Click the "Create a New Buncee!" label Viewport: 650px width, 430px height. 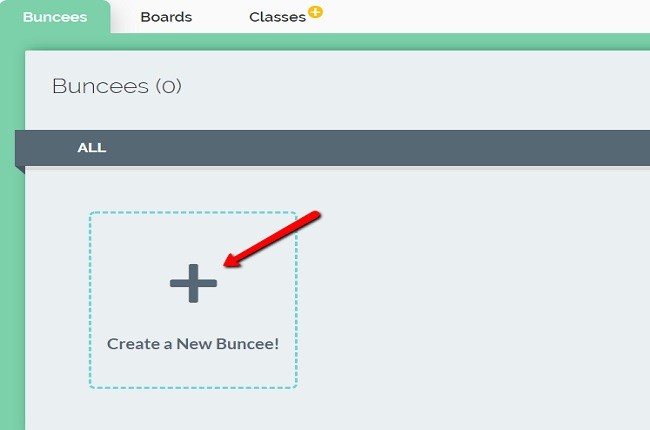(193, 343)
